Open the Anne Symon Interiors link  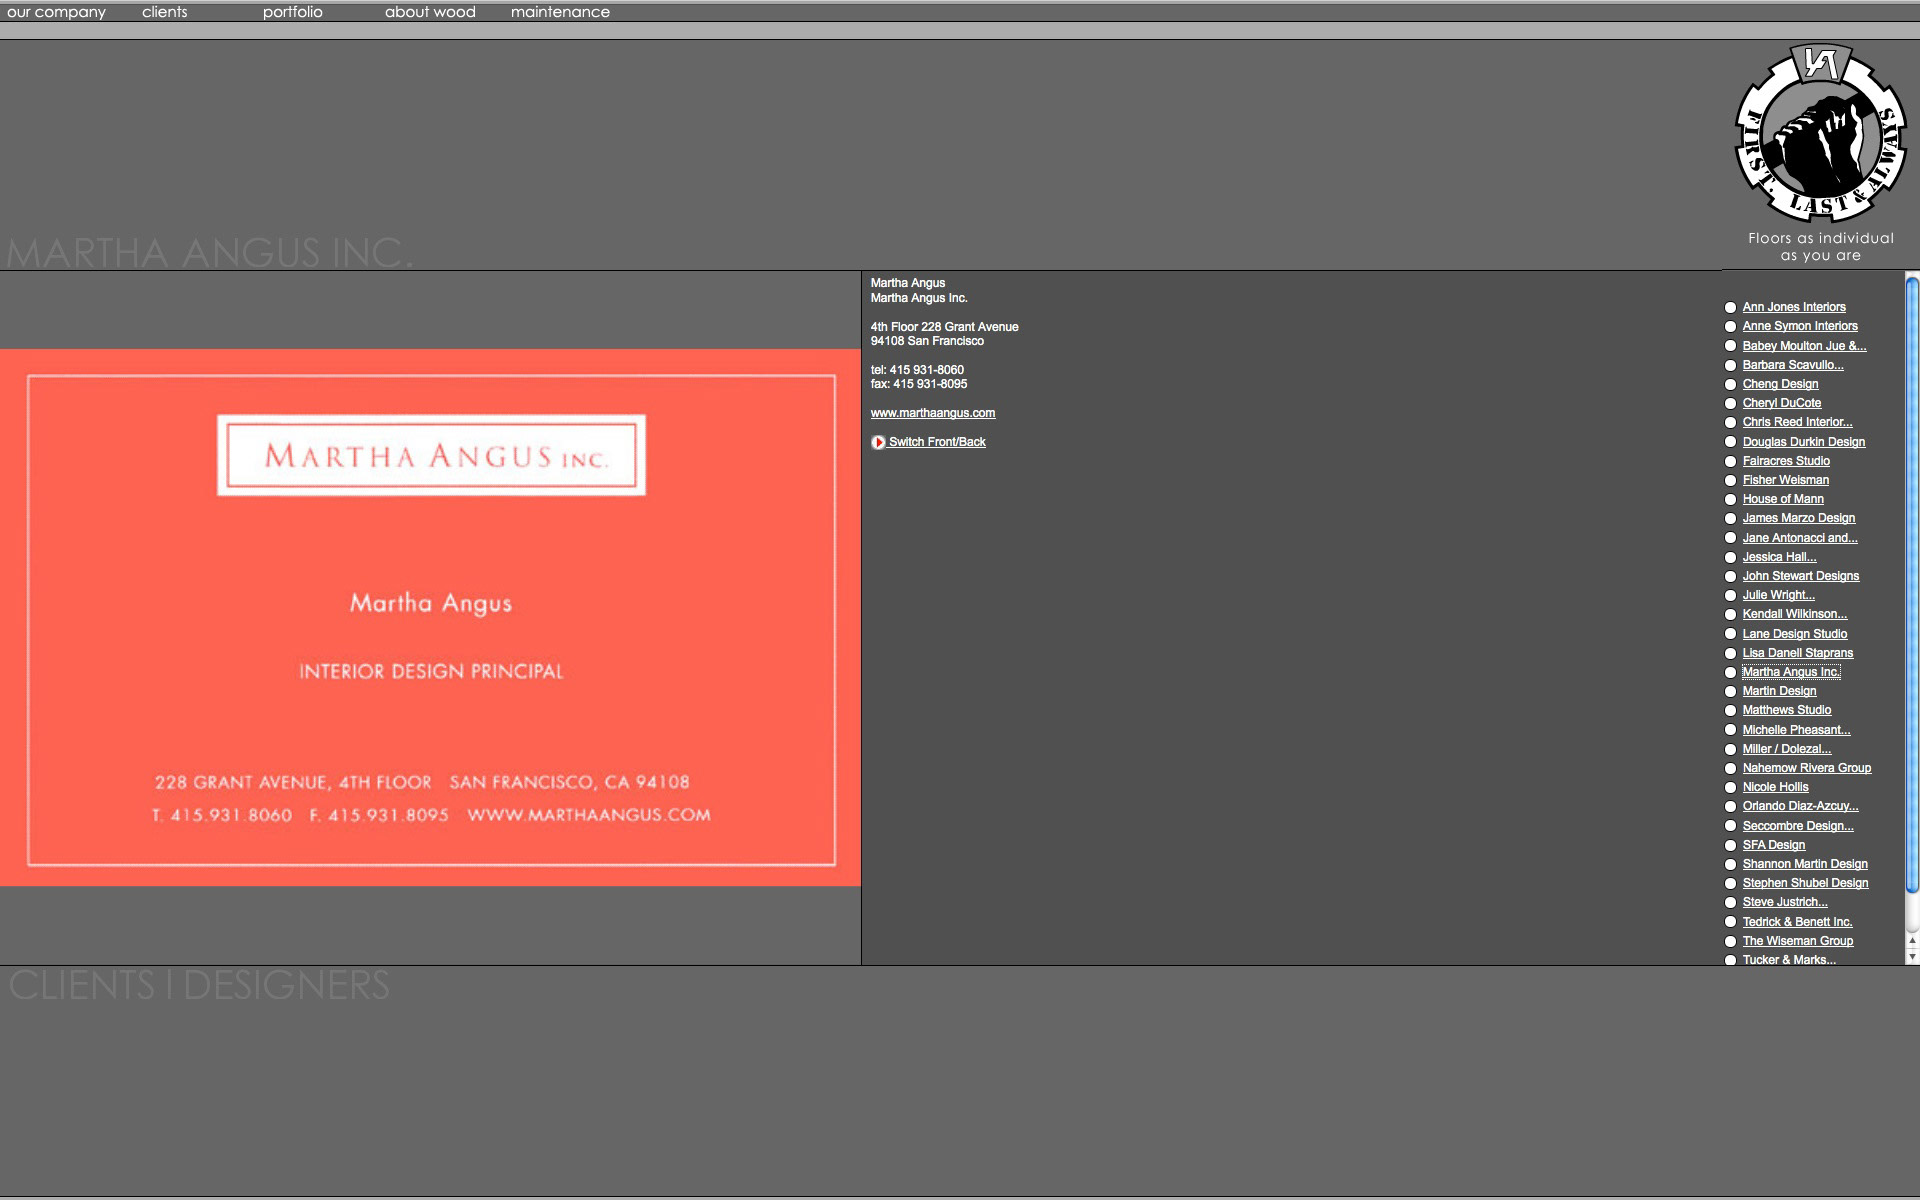pos(1800,326)
